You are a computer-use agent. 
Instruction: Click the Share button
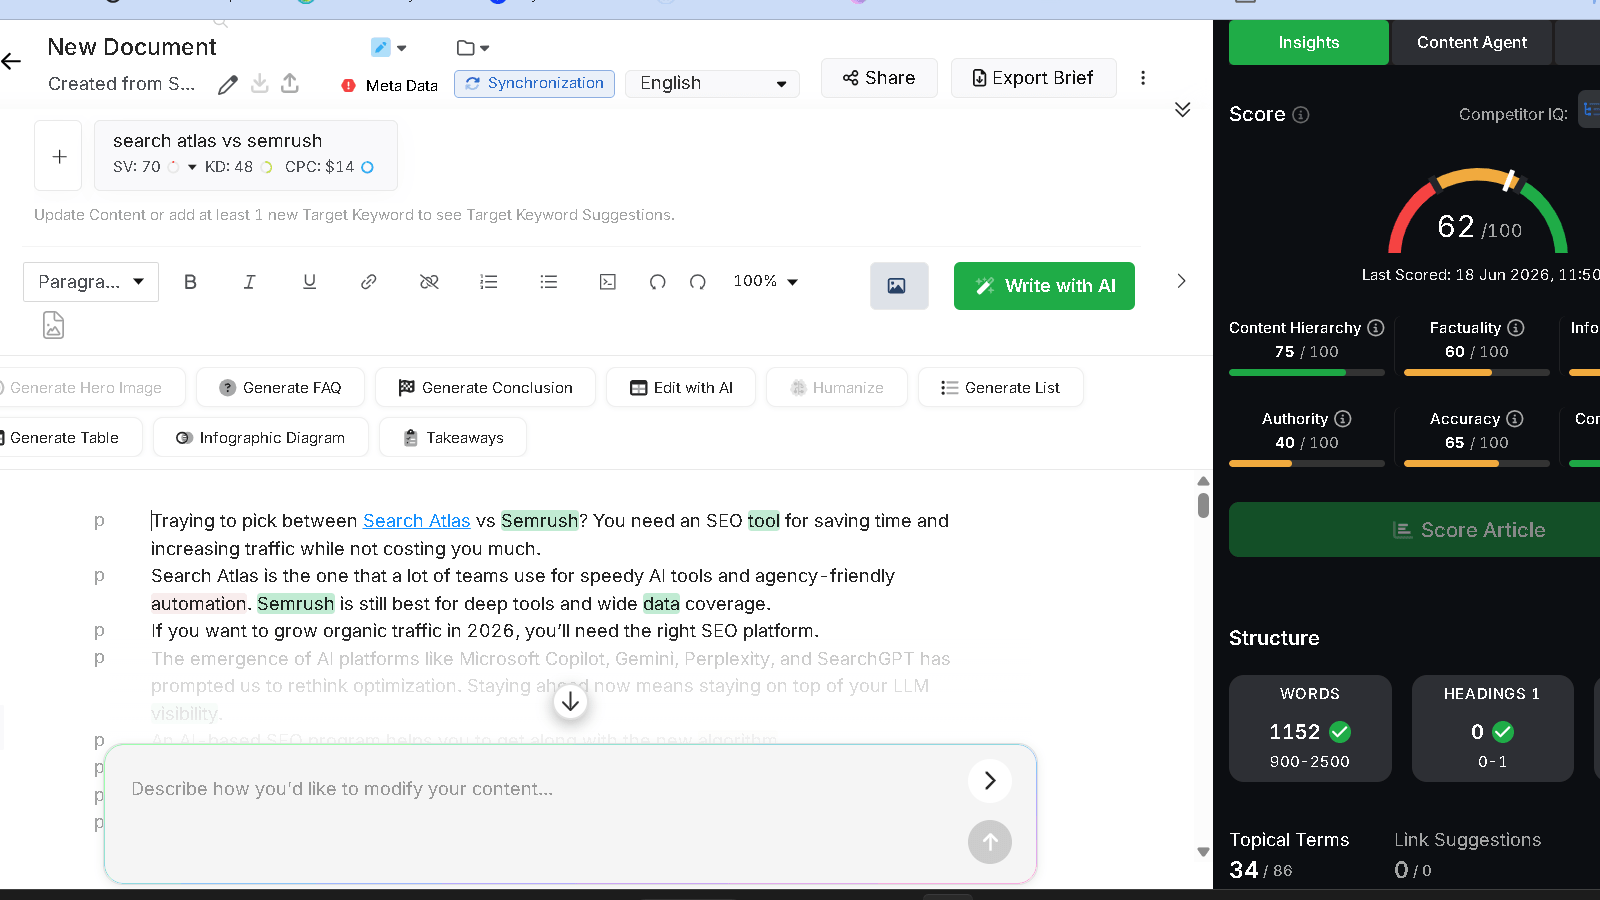[x=879, y=78]
